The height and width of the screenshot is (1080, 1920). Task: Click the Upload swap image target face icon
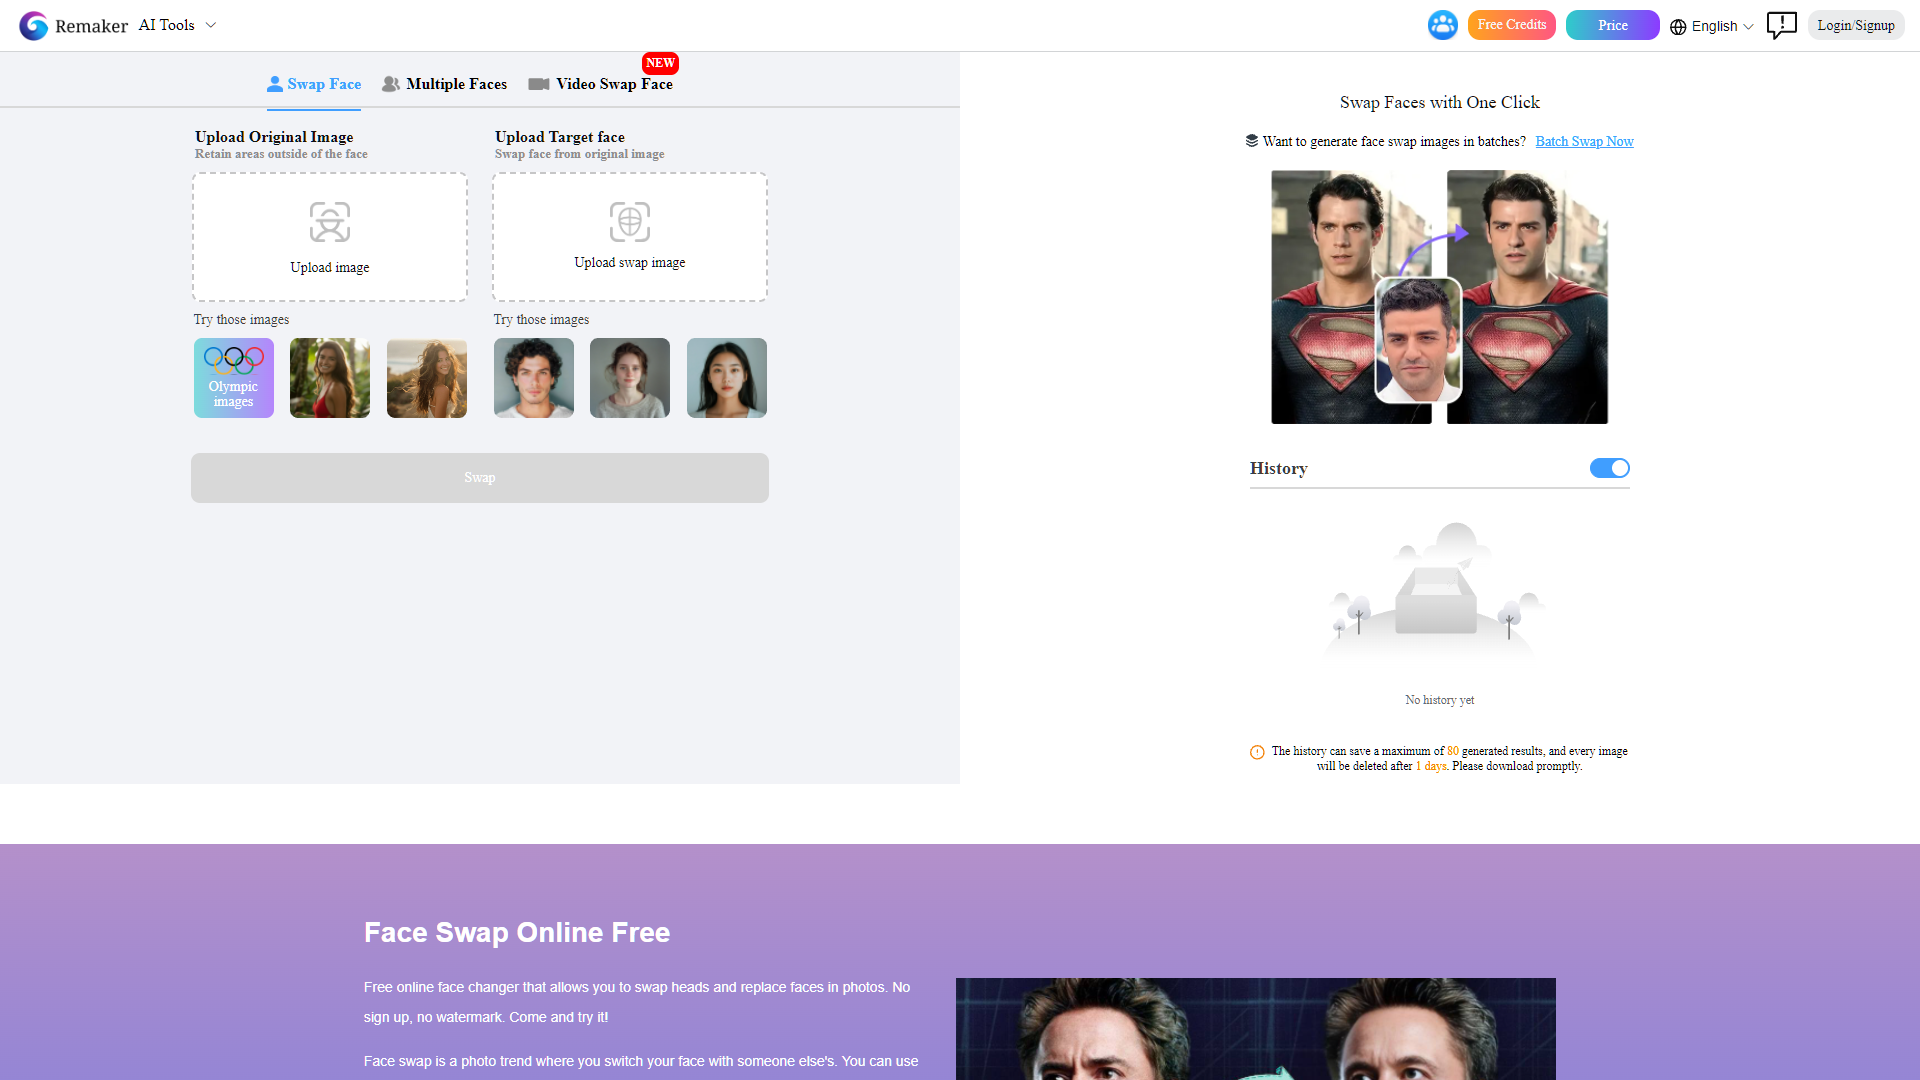point(629,222)
